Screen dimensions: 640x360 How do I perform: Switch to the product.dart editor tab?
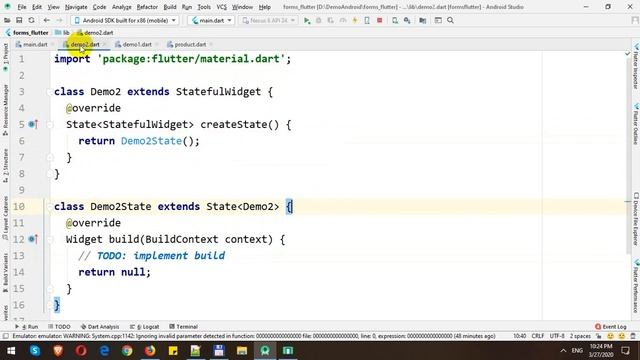(190, 44)
